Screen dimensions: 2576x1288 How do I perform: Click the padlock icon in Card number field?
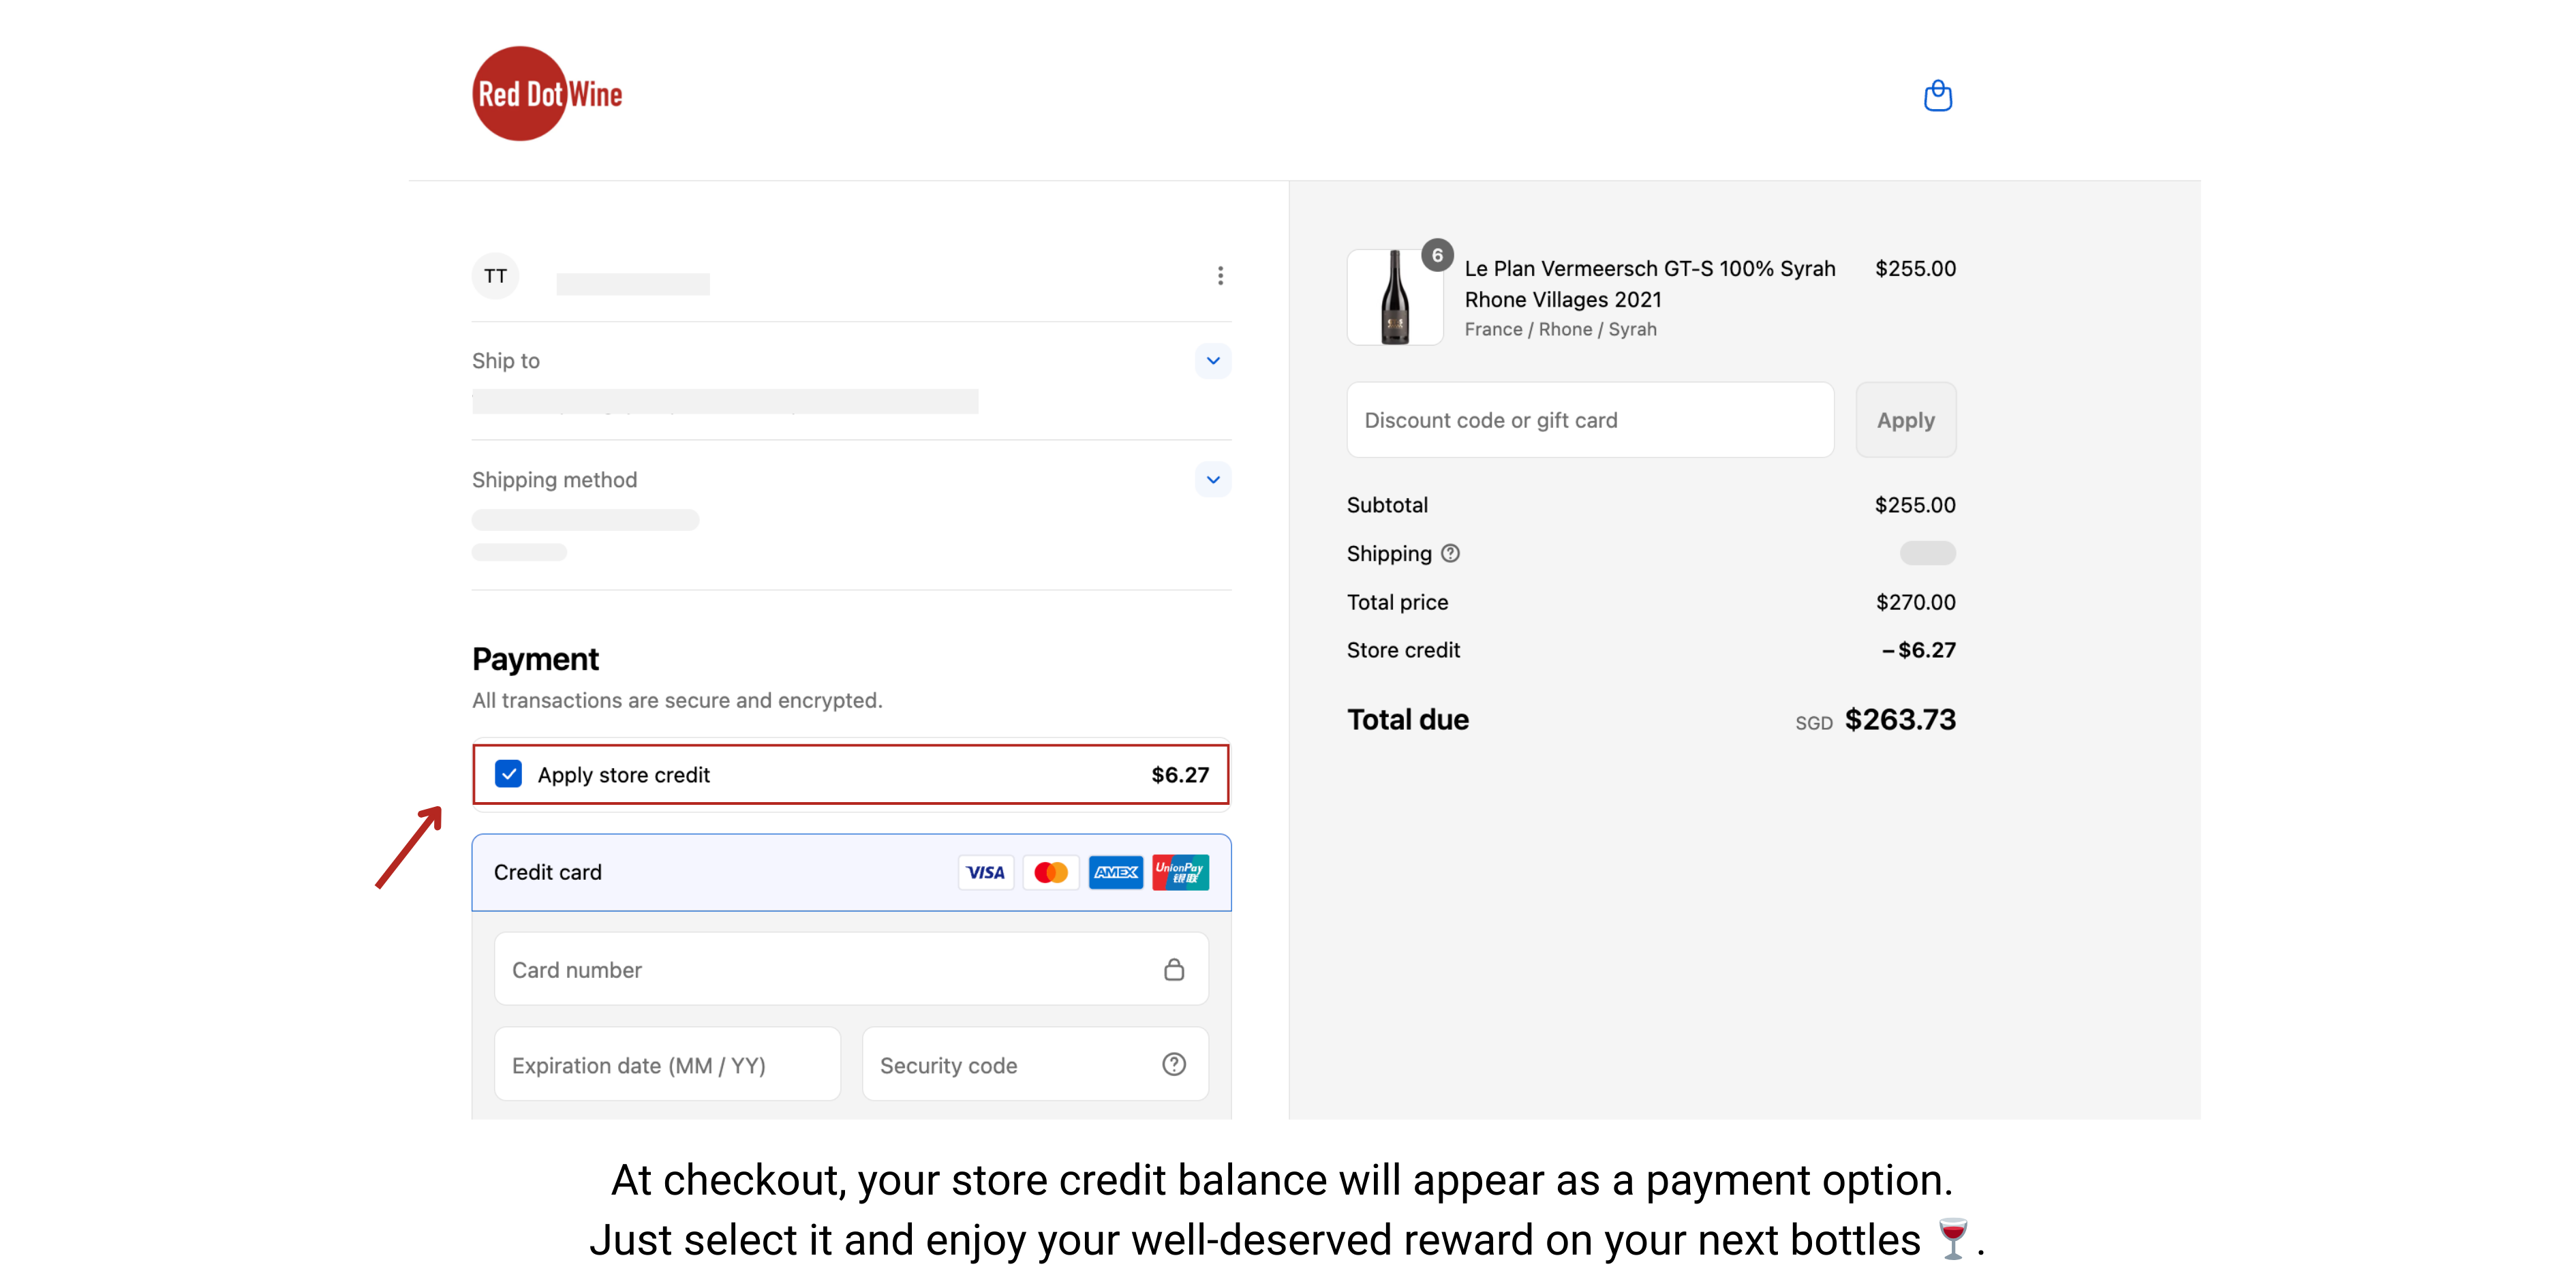pos(1173,969)
